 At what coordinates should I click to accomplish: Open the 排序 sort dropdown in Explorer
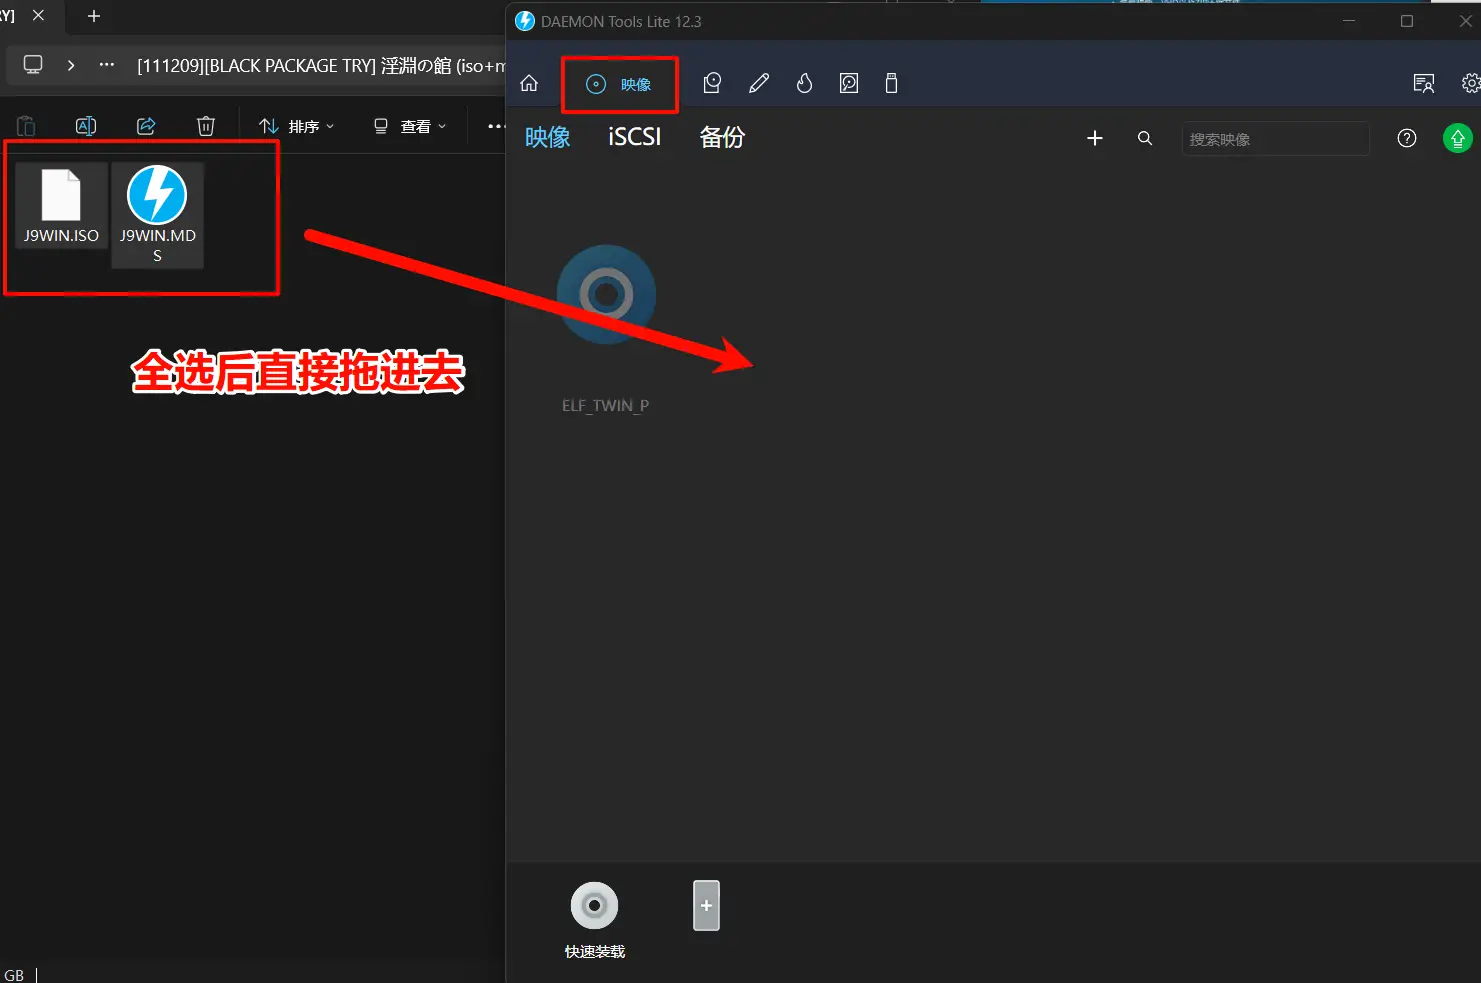point(297,126)
